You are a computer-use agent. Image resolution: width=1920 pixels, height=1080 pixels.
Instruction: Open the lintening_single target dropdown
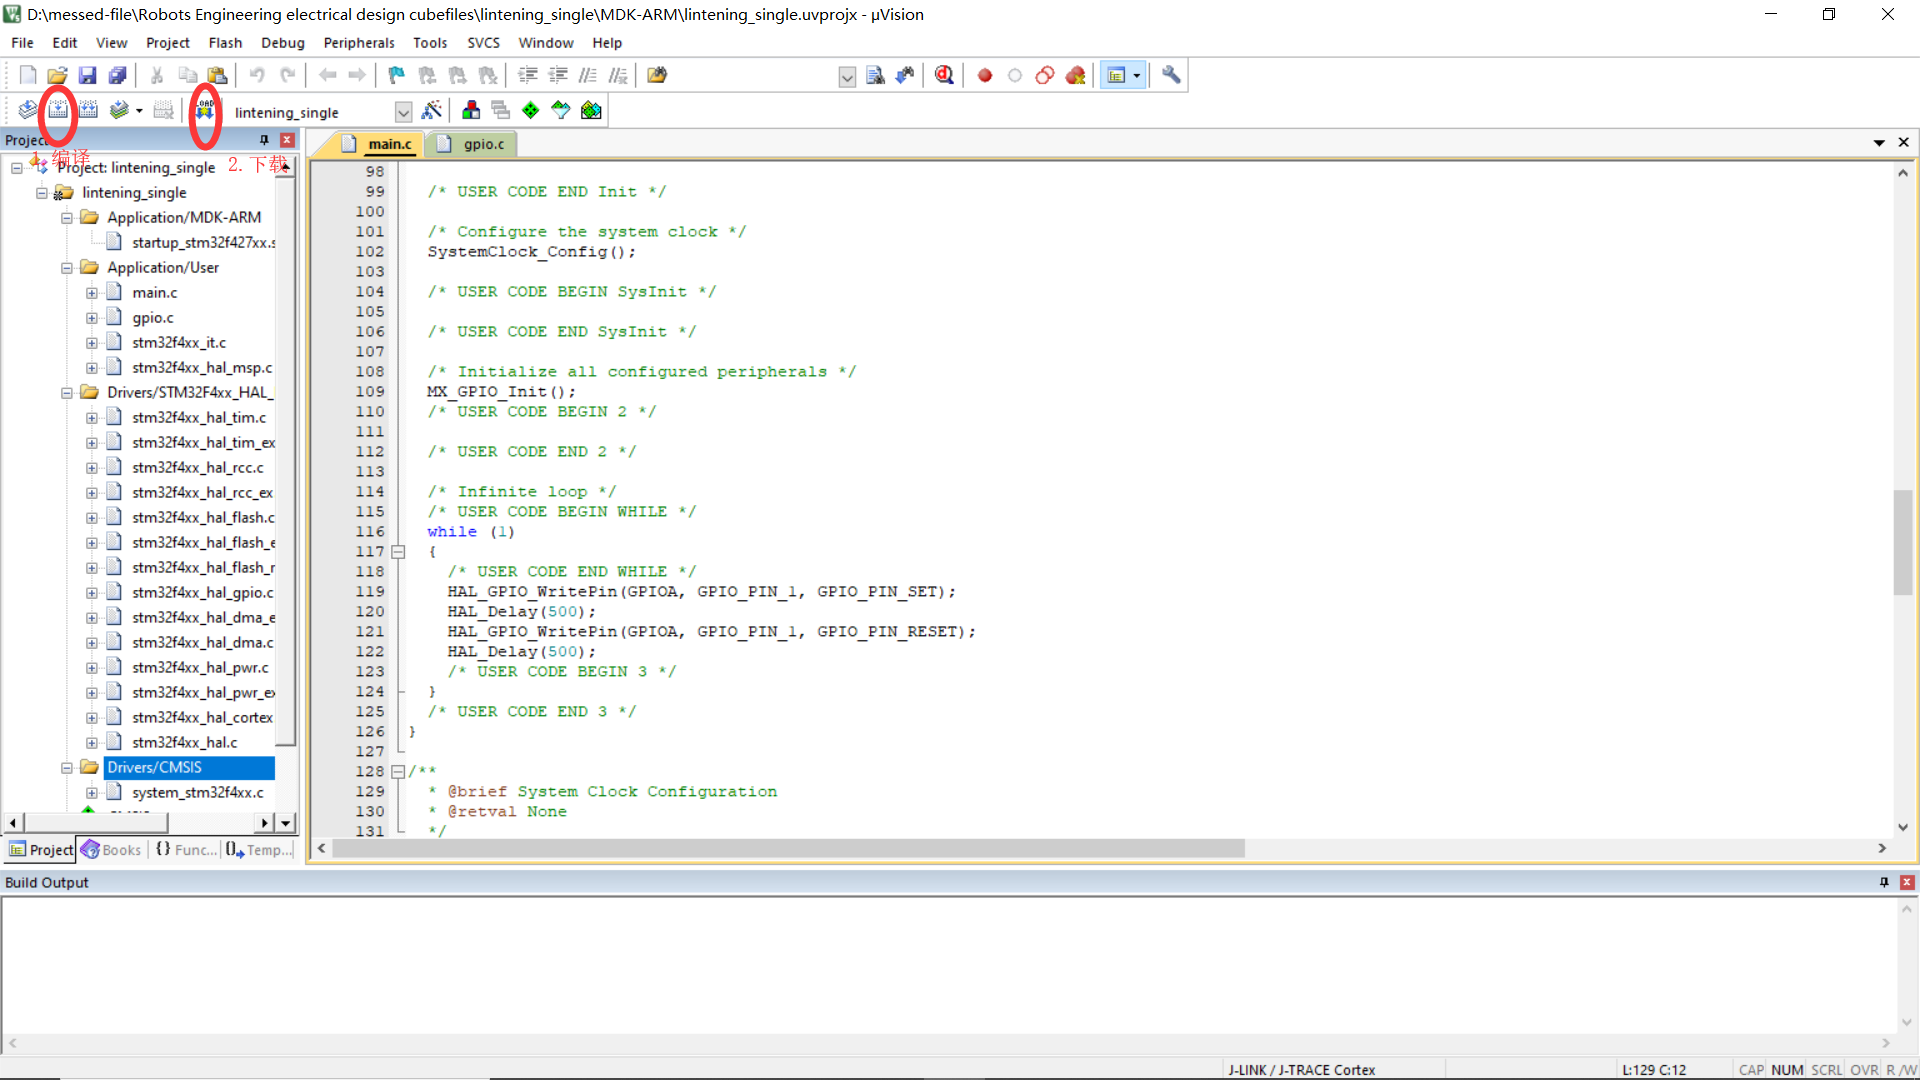403,112
